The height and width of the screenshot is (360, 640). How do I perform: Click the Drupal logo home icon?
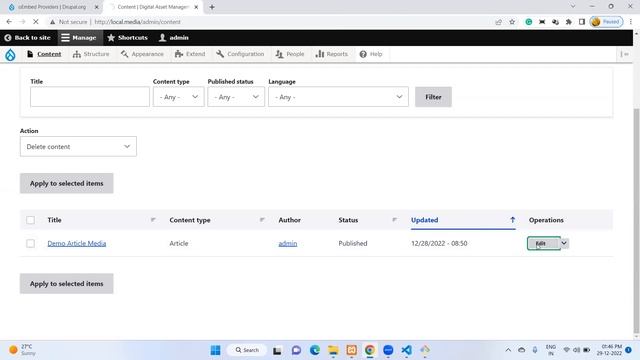(x=10, y=54)
